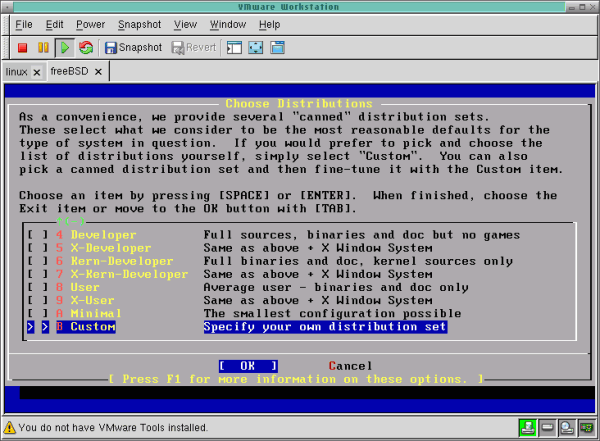The width and height of the screenshot is (600, 441).
Task: Click the Cancel button
Action: (350, 366)
